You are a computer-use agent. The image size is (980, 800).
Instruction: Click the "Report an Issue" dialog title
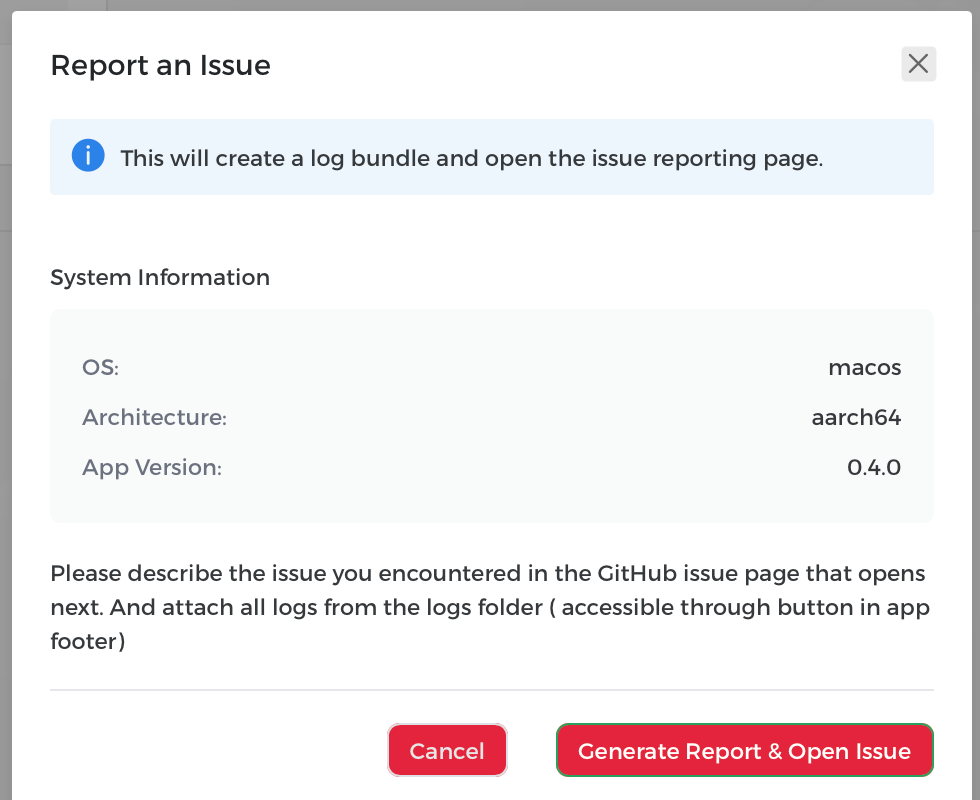pos(160,65)
